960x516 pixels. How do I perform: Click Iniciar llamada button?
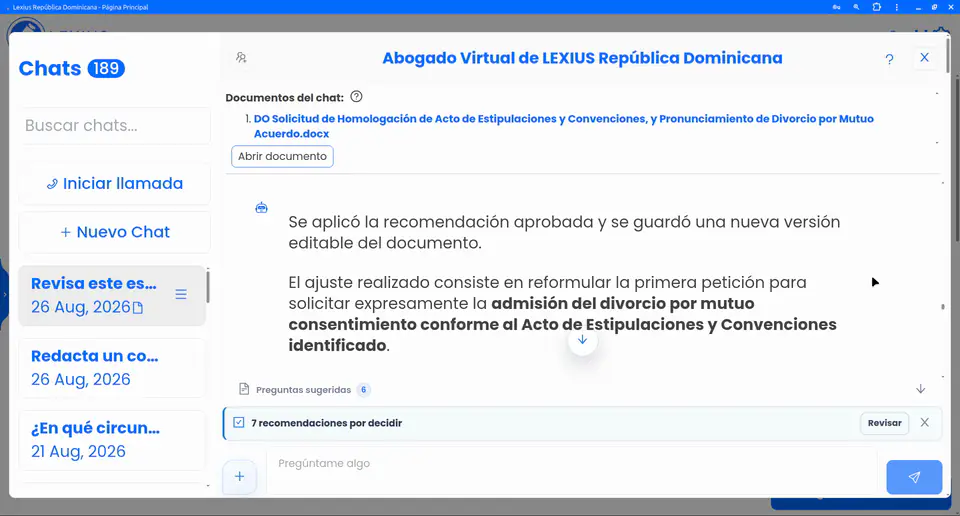tap(114, 184)
